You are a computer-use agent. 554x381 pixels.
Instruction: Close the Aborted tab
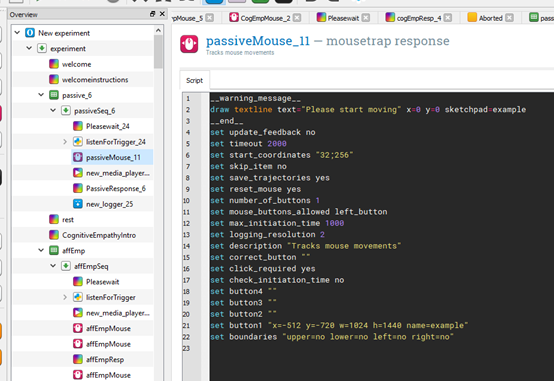pos(509,18)
